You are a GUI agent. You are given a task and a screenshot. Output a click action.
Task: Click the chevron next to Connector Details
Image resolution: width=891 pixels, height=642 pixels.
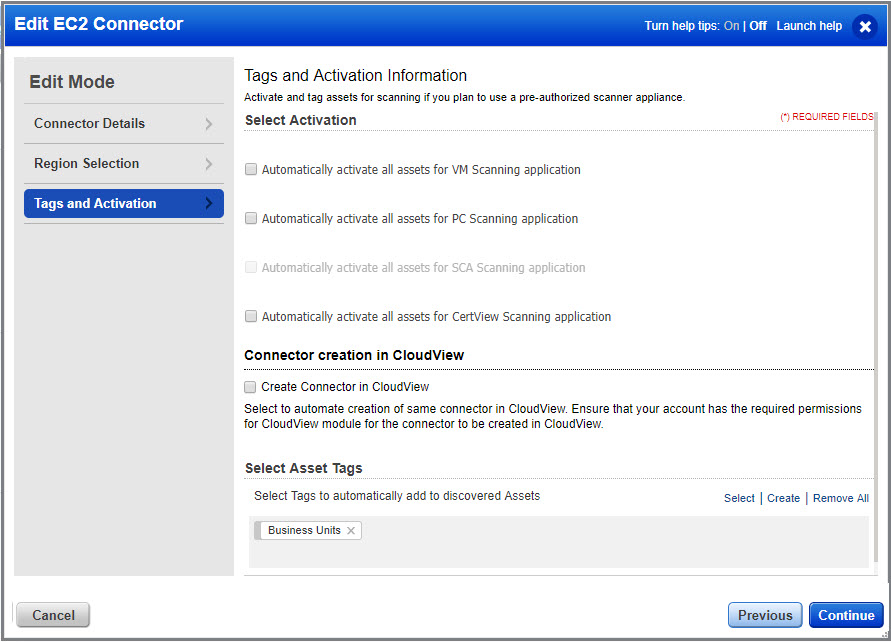tap(209, 124)
